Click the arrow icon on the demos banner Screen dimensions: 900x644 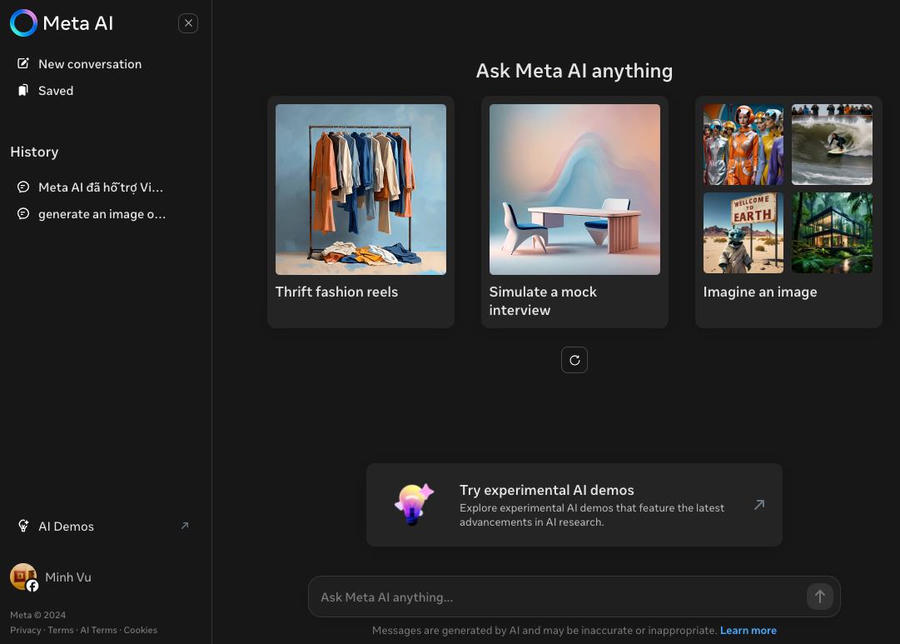pyautogui.click(x=759, y=505)
